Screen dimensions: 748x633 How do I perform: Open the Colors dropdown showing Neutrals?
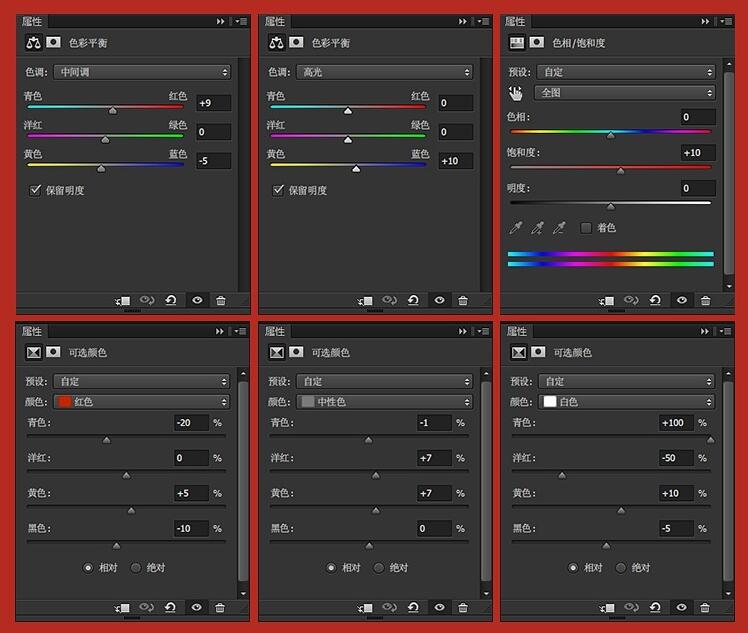click(x=384, y=402)
